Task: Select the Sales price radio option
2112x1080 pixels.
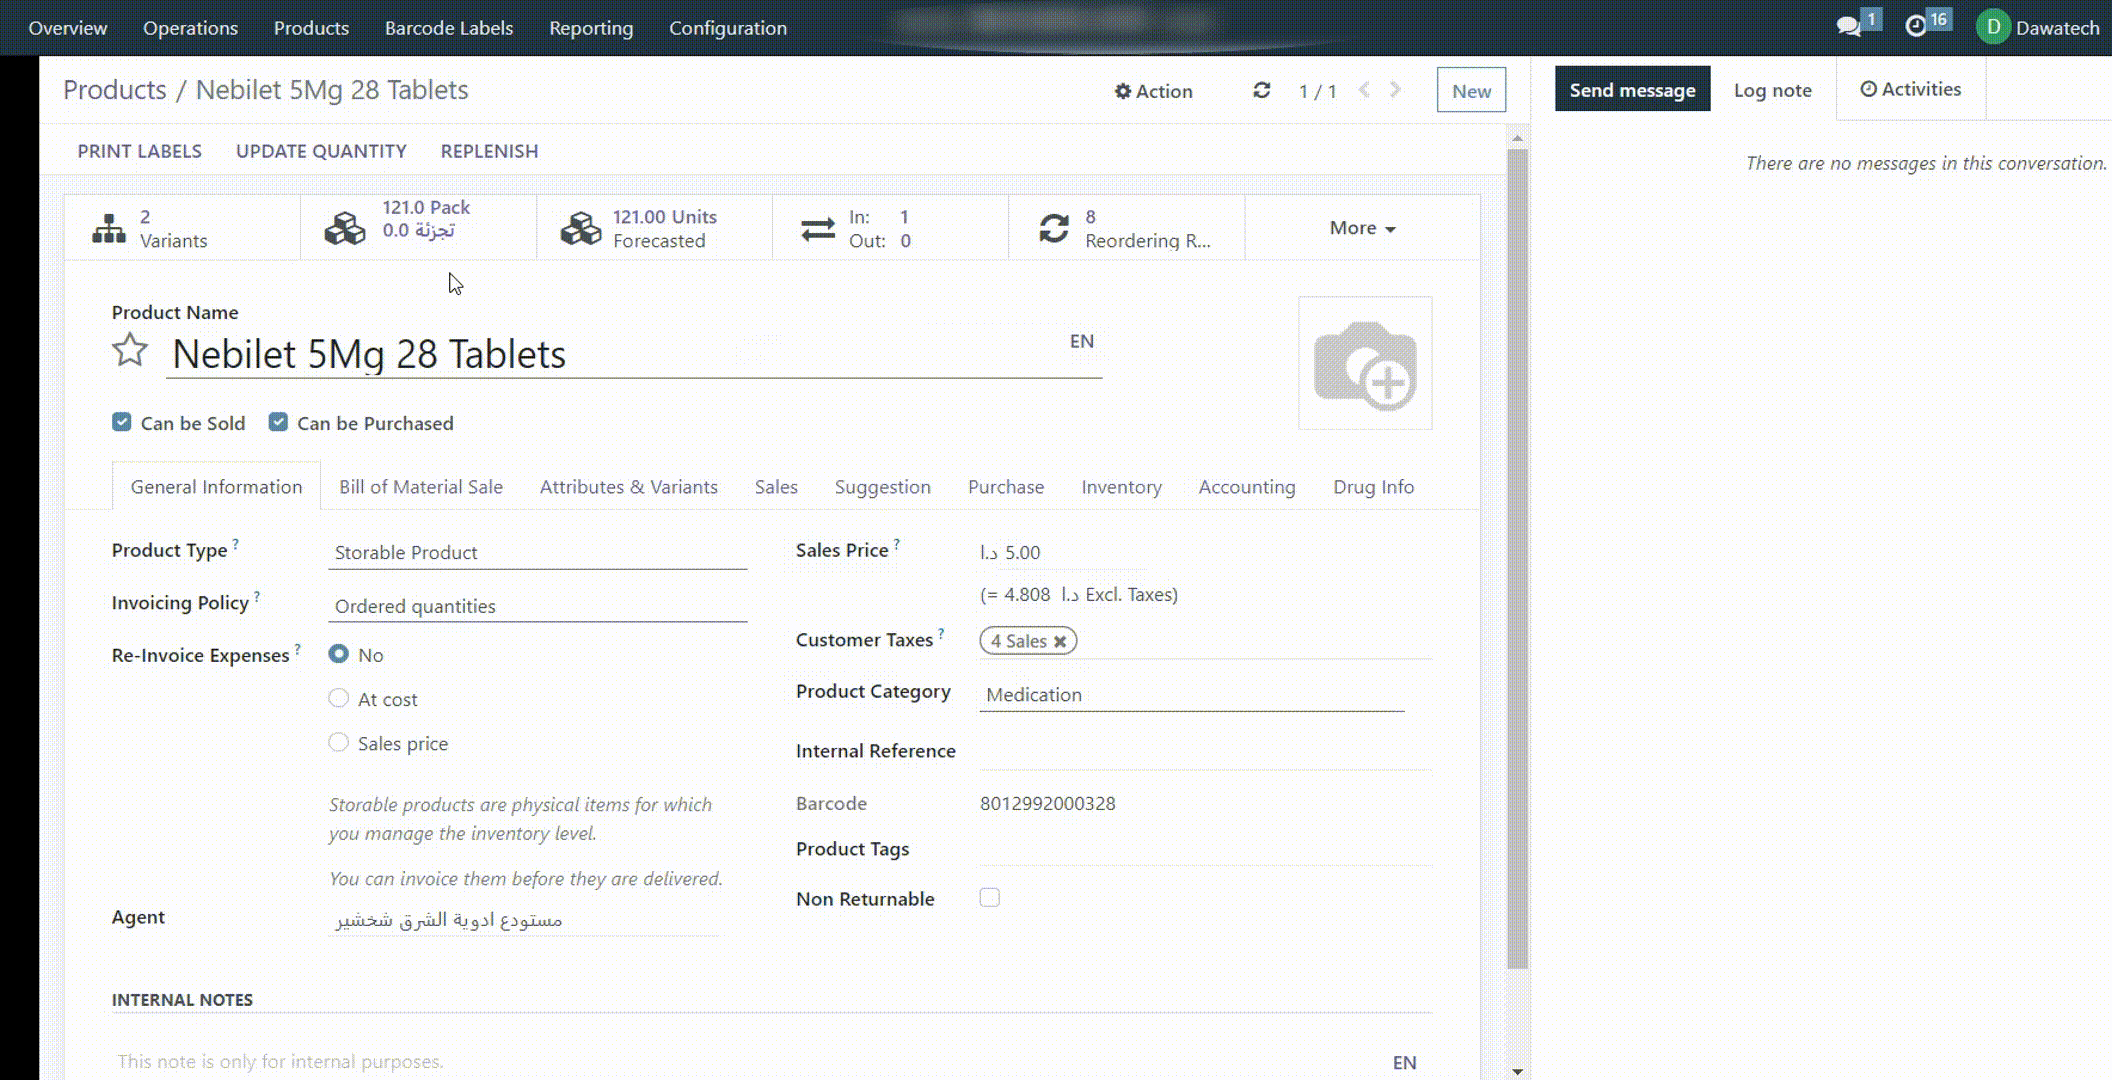Action: click(x=338, y=742)
